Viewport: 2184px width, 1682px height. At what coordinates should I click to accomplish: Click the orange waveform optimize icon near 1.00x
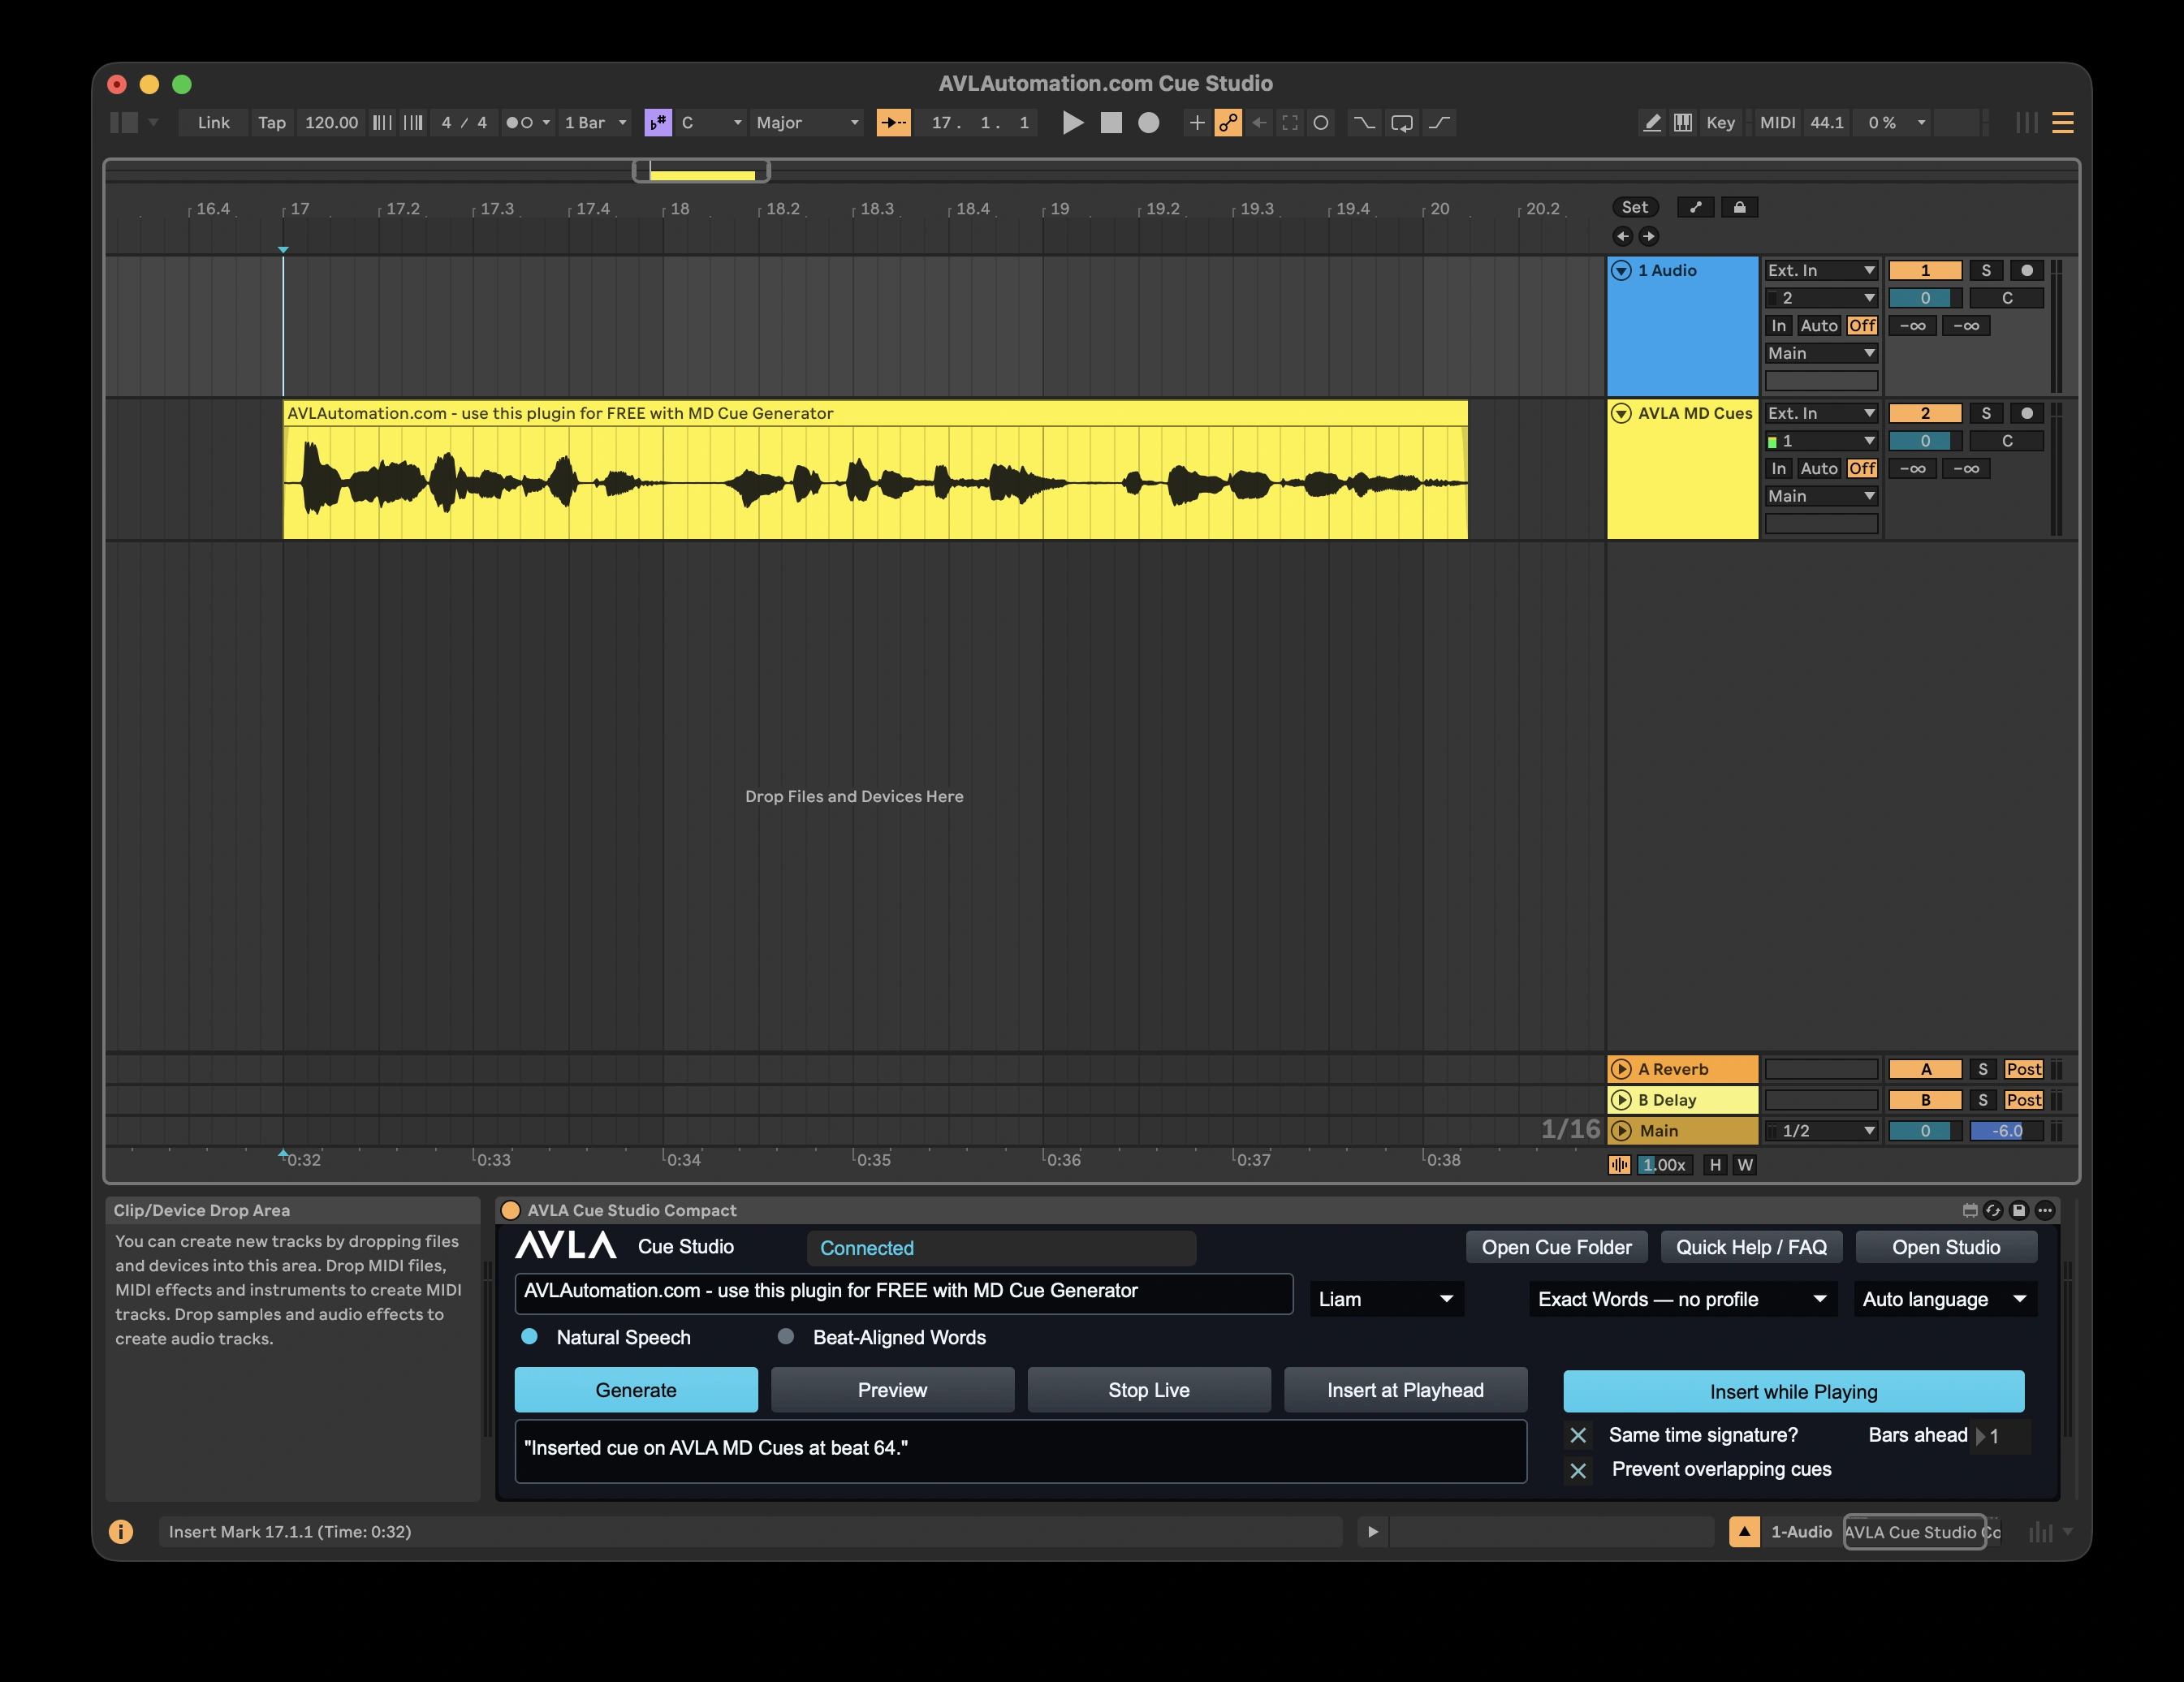click(x=1619, y=1165)
